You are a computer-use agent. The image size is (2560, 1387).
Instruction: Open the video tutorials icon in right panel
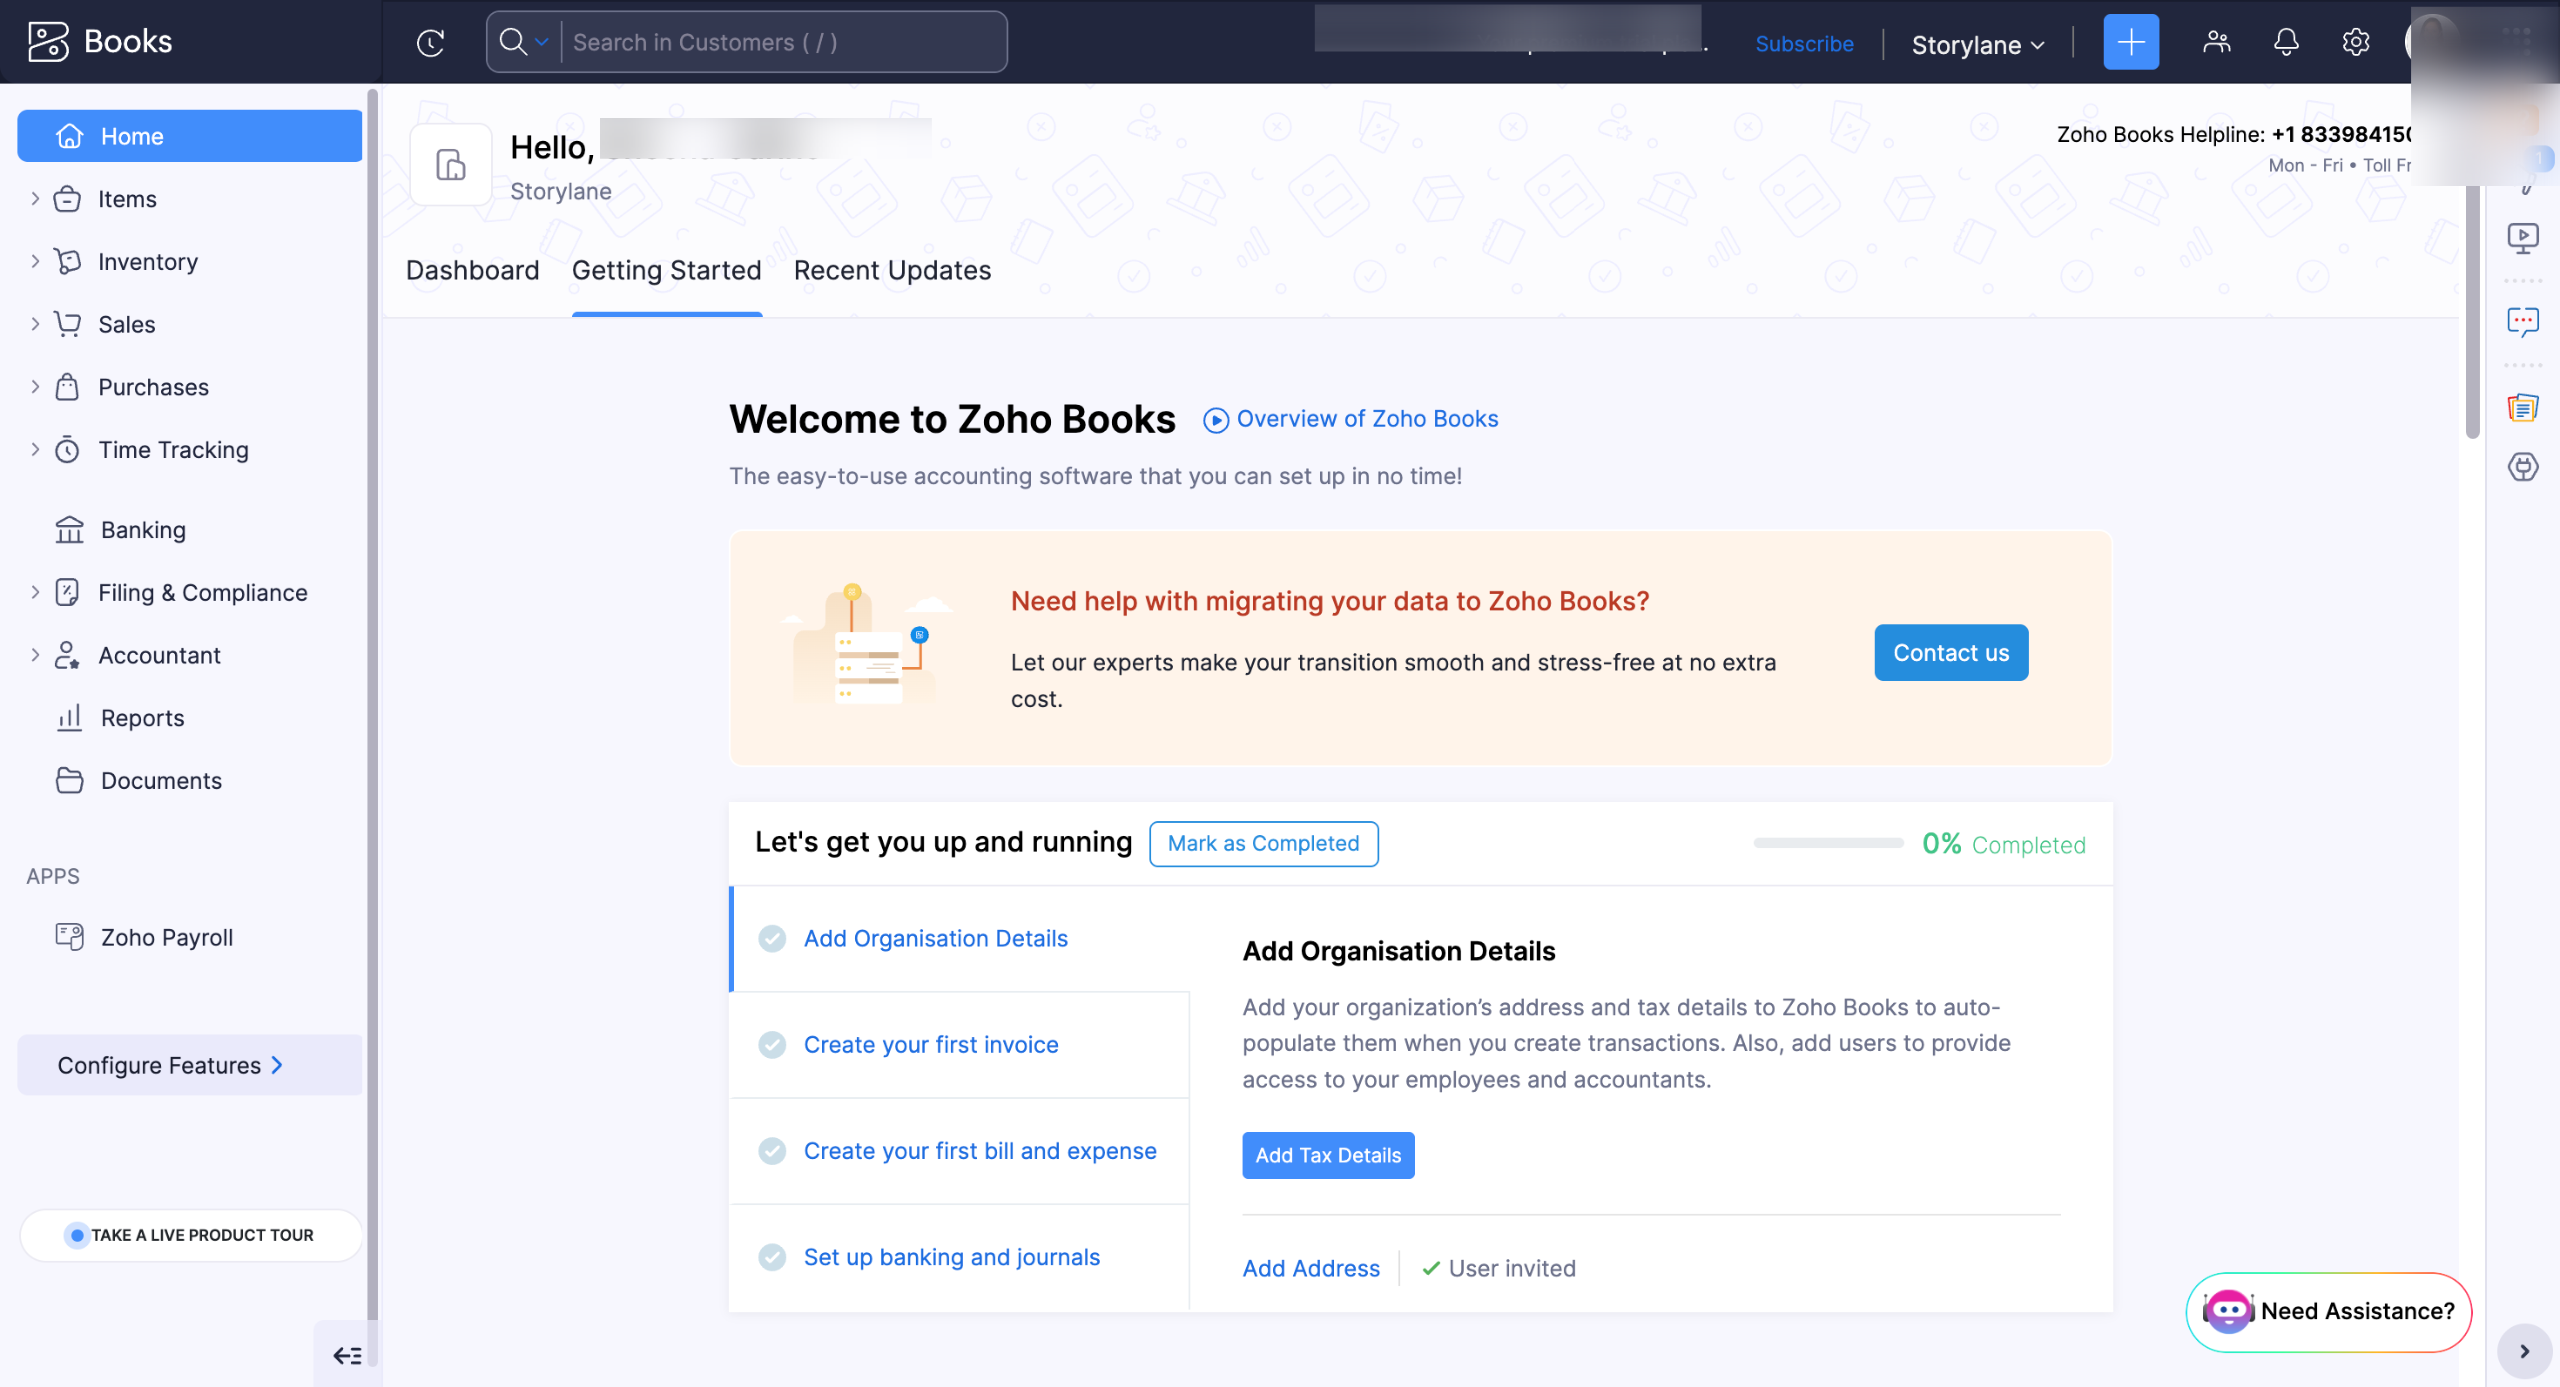pos(2522,238)
